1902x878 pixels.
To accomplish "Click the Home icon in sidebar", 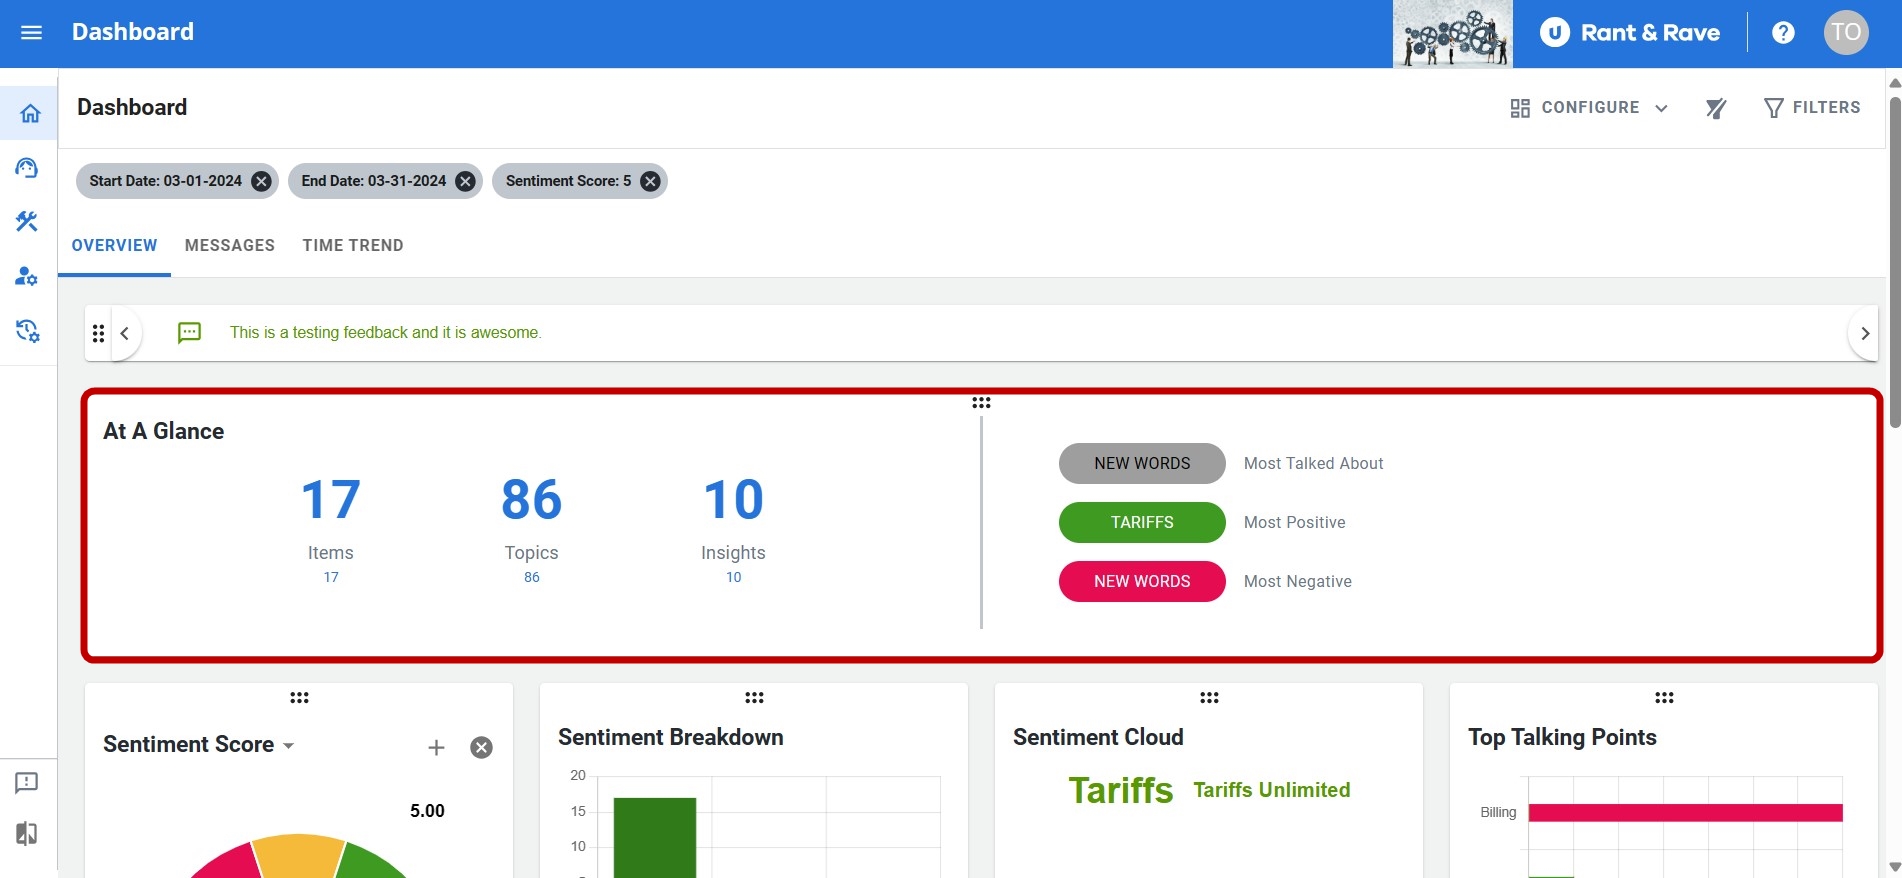I will 30,113.
